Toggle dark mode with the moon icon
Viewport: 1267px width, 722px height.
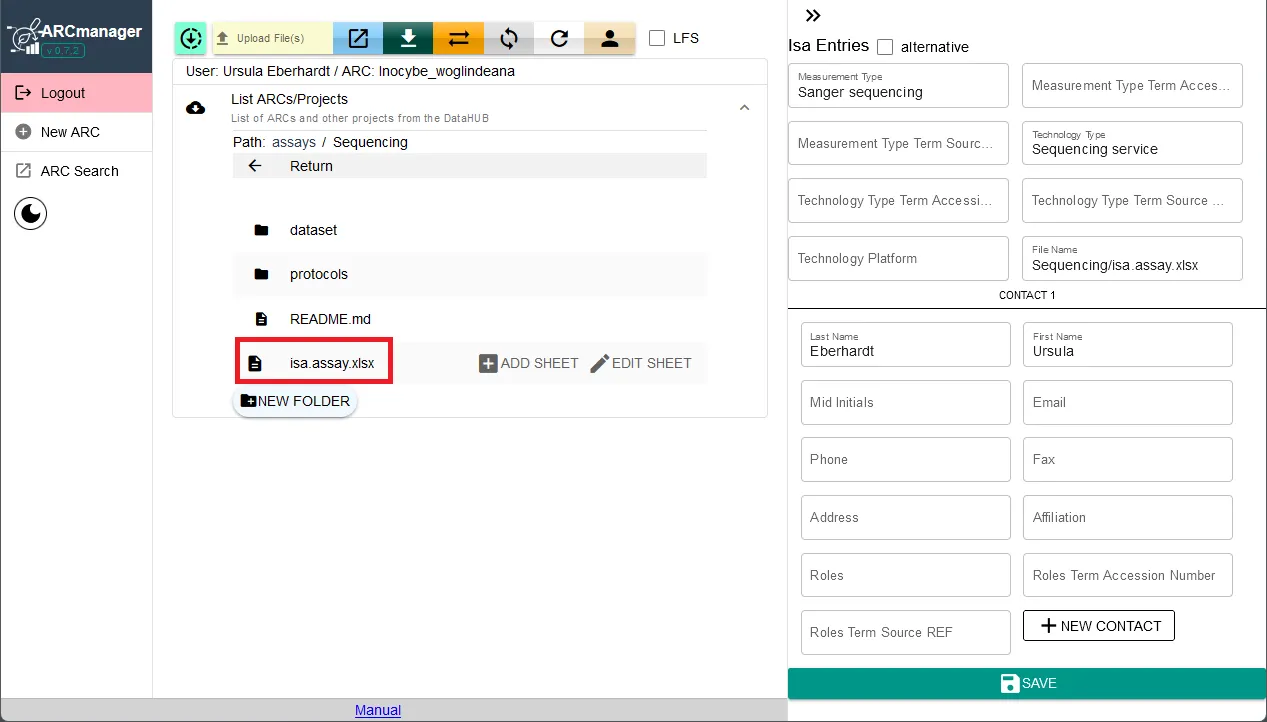click(31, 213)
